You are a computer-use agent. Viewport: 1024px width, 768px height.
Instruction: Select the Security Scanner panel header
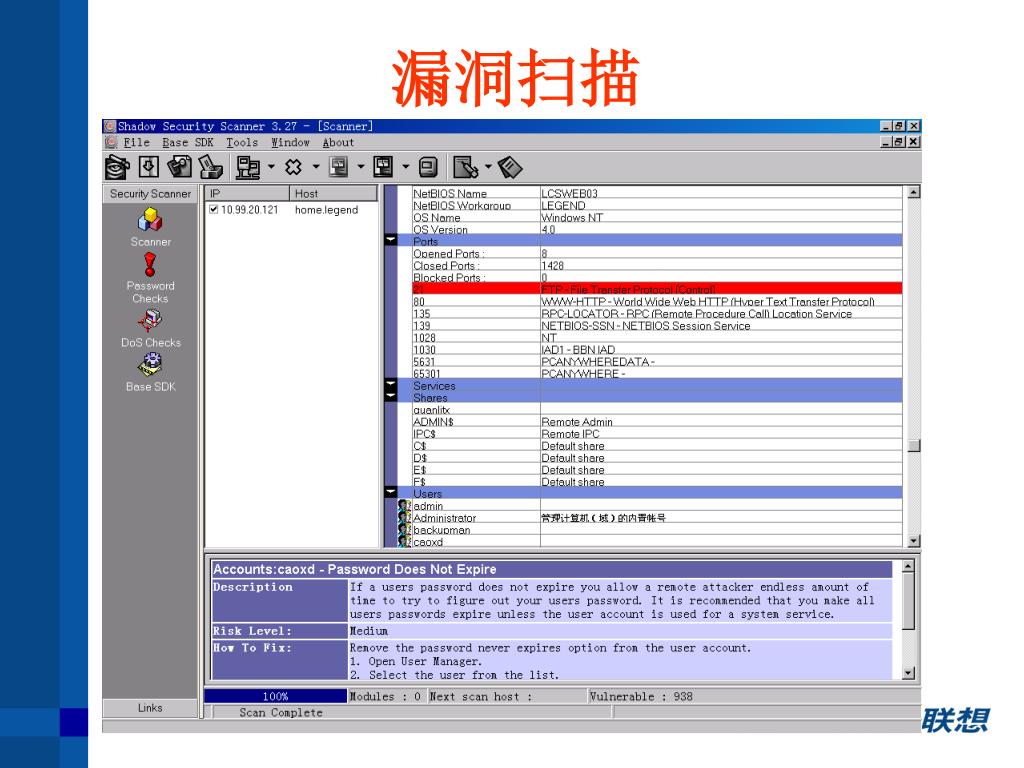click(150, 193)
